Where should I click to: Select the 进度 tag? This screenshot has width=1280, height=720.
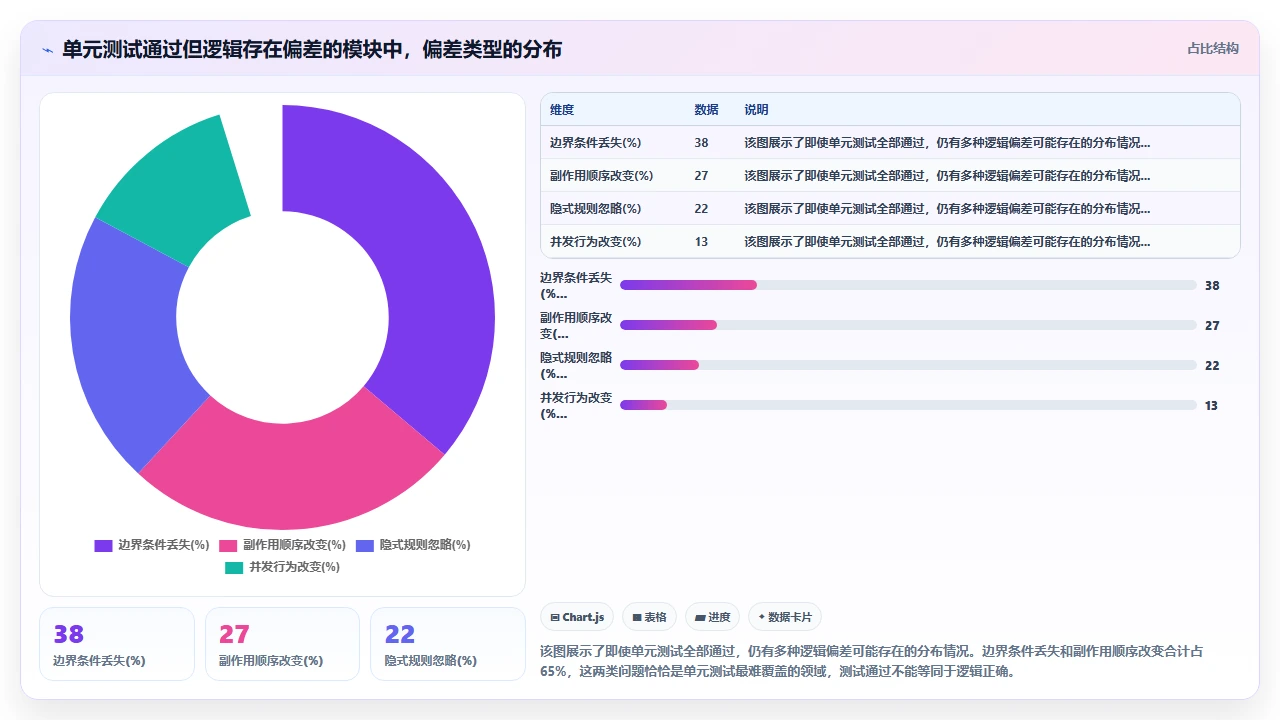point(713,617)
